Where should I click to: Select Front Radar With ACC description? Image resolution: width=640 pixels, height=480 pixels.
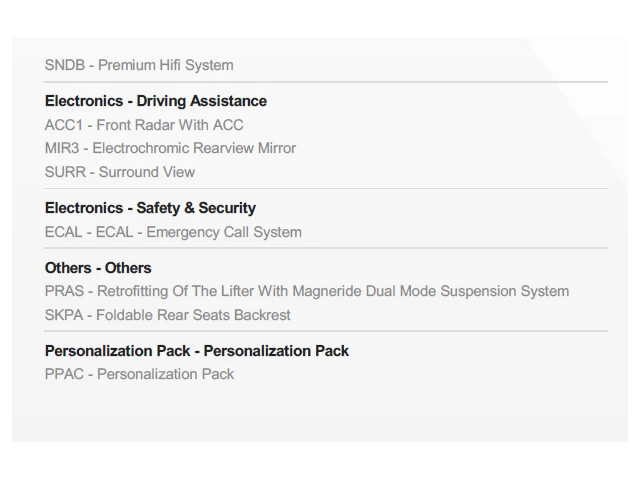click(x=169, y=125)
